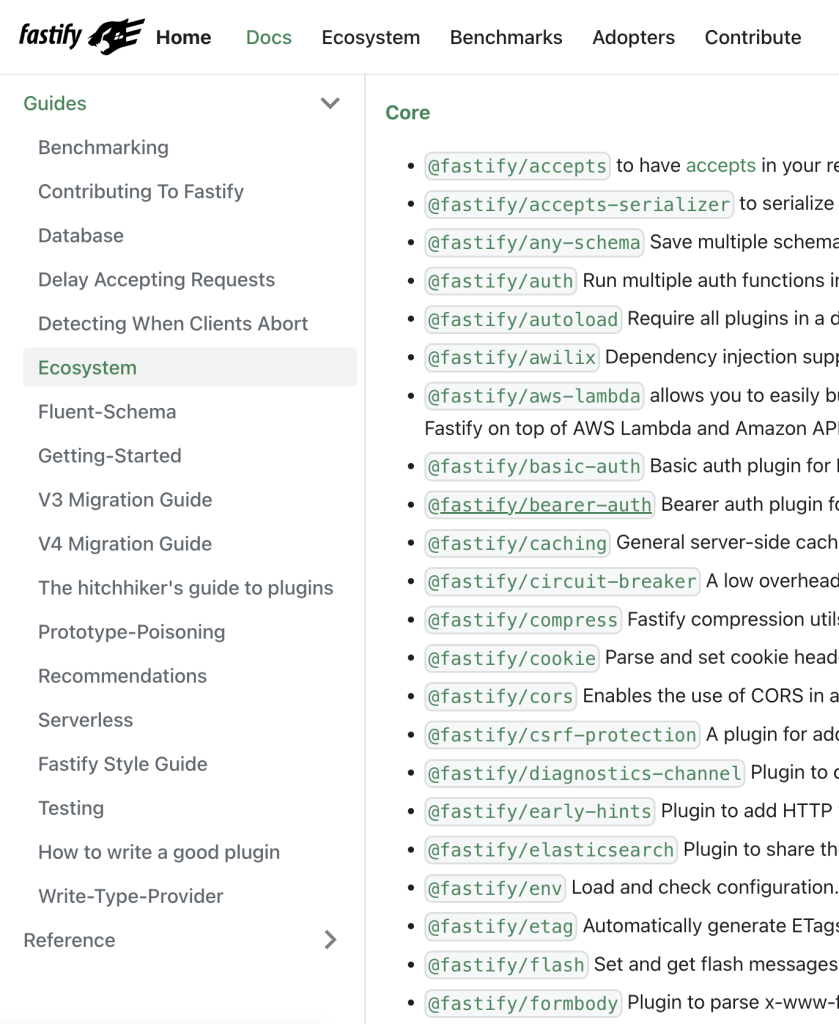Go to the Benchmarks page
This screenshot has height=1024, width=839.
[x=505, y=37]
